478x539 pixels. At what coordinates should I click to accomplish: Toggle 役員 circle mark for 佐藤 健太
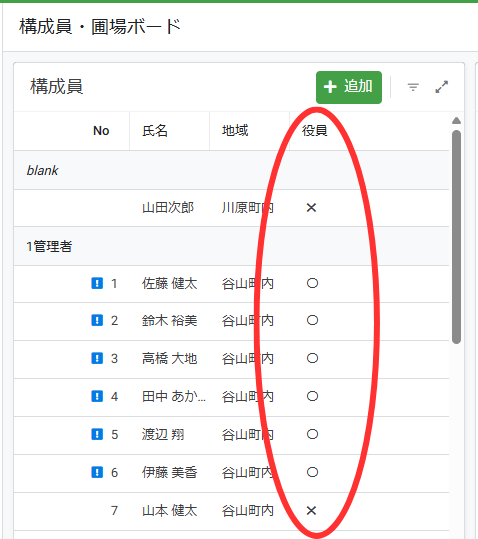point(312,283)
